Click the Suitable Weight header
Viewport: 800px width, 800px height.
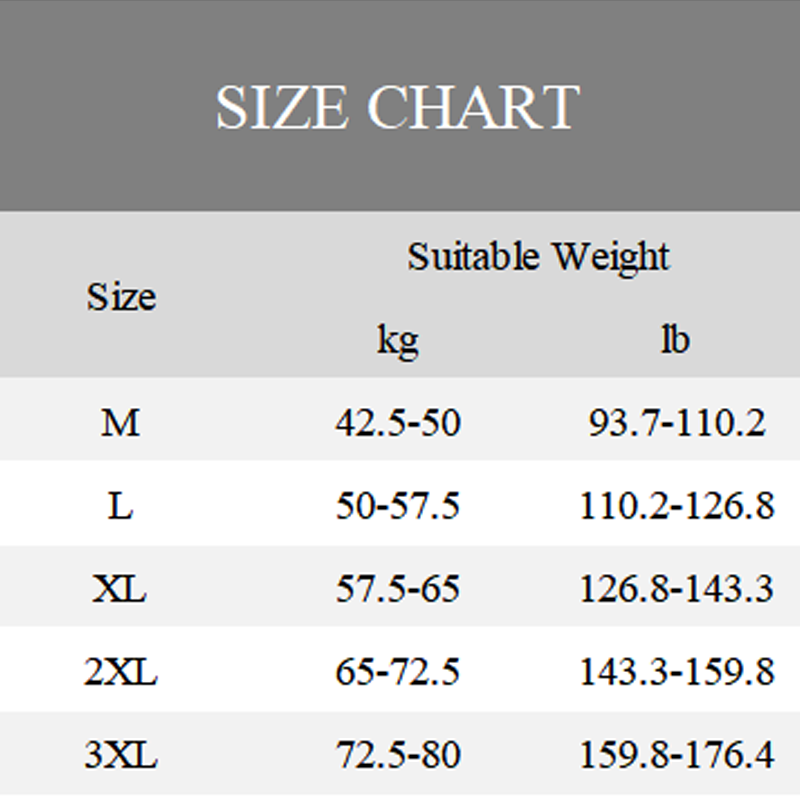pos(538,257)
